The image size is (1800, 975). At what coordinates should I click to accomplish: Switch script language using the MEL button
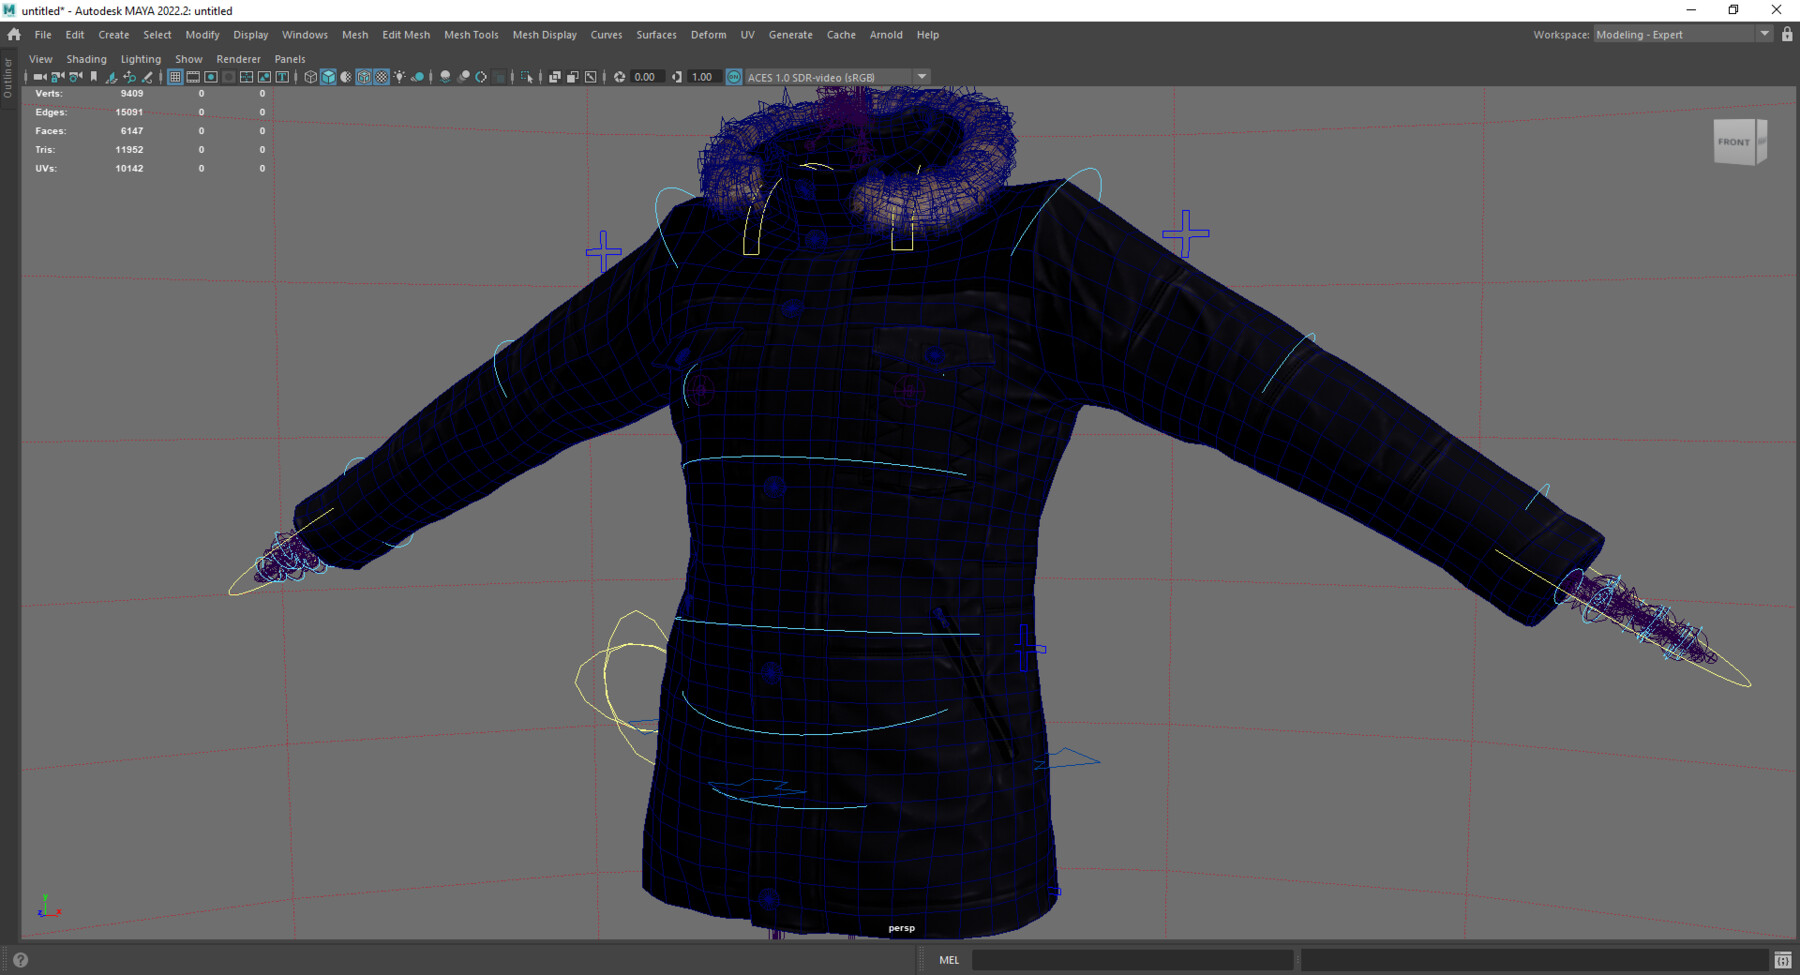[x=948, y=960]
